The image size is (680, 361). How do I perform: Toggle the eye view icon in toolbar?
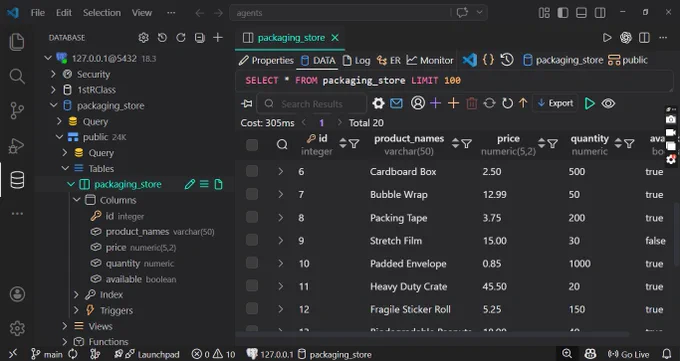pos(608,103)
